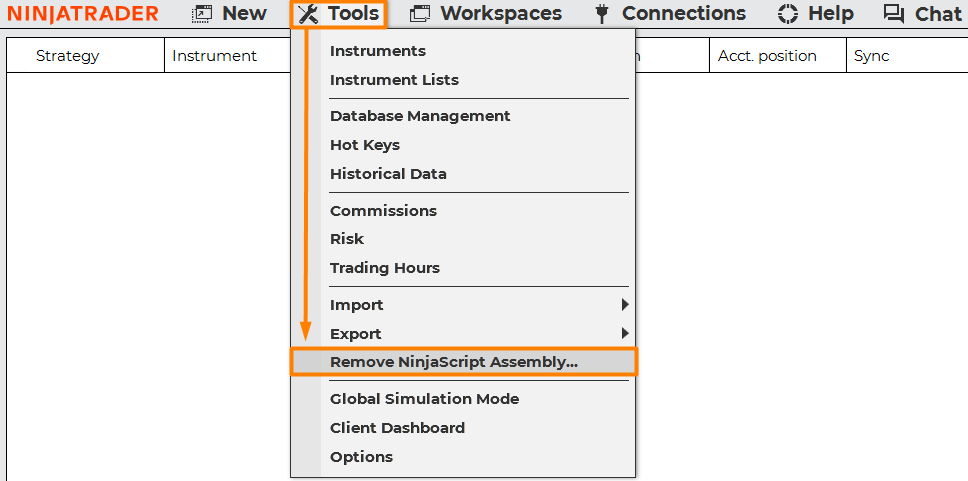Click the Chat speech bubble icon
This screenshot has width=968, height=481.
pyautogui.click(x=893, y=14)
